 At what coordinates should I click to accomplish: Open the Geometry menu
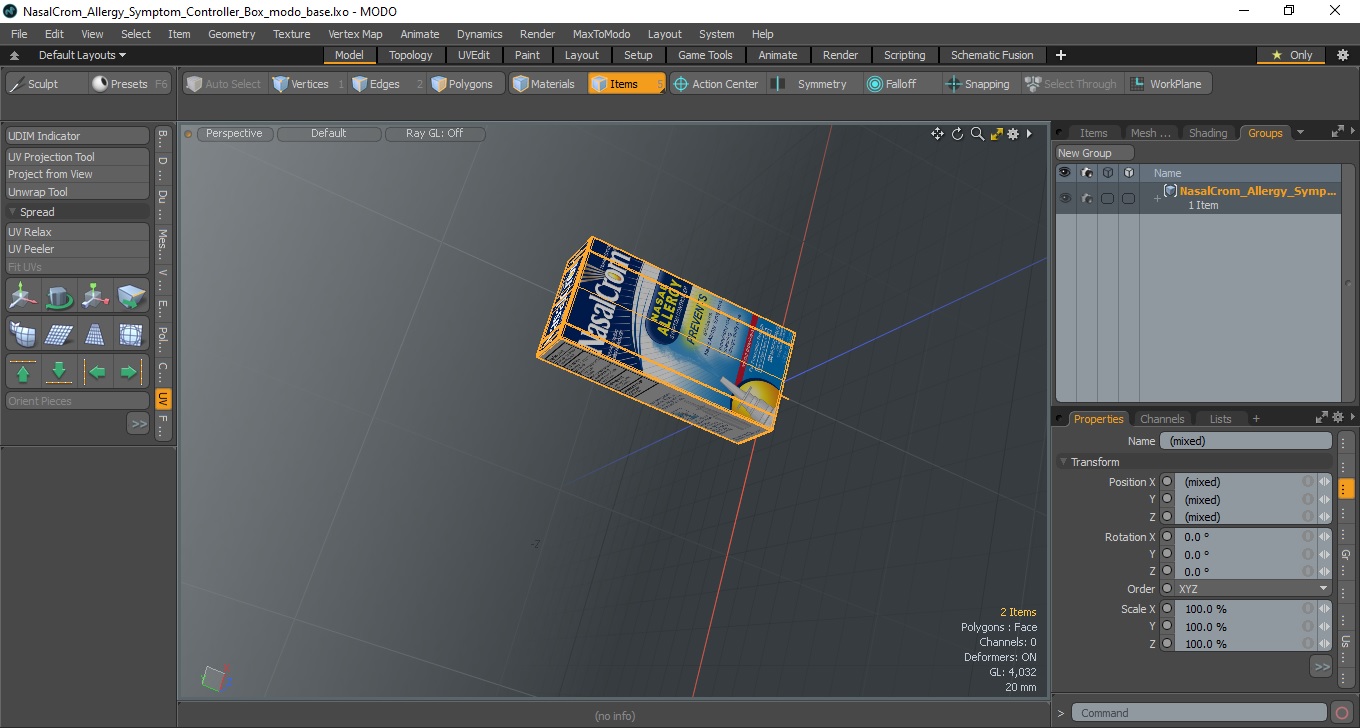(x=231, y=34)
